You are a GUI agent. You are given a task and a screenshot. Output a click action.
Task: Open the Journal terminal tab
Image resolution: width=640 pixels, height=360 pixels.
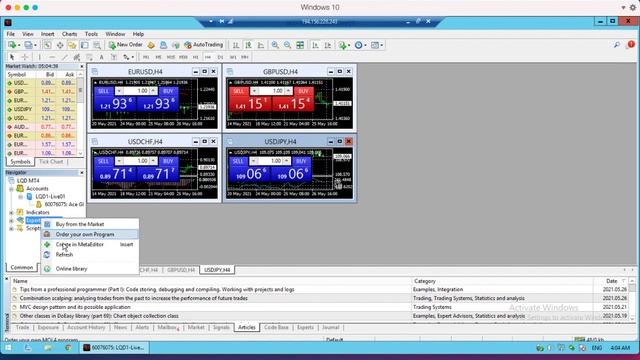tap(331, 327)
